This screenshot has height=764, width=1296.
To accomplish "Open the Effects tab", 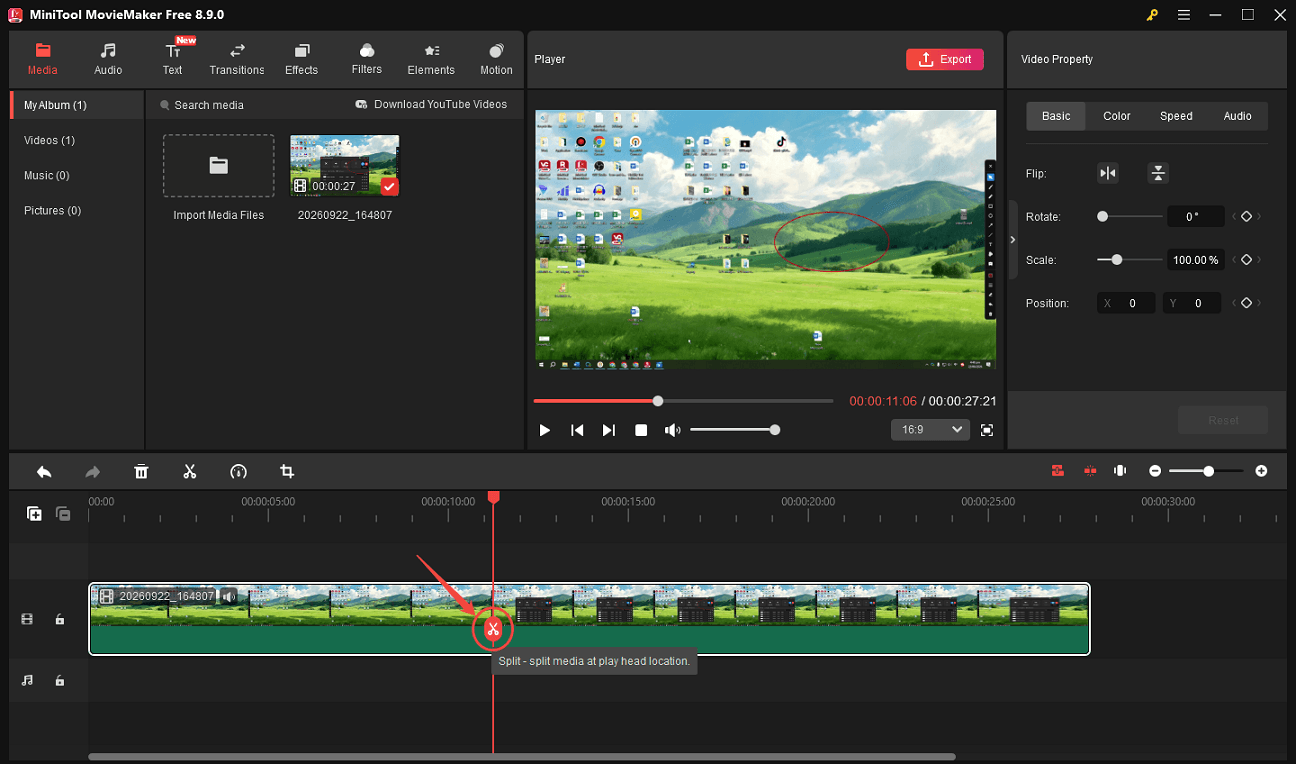I will 301,59.
